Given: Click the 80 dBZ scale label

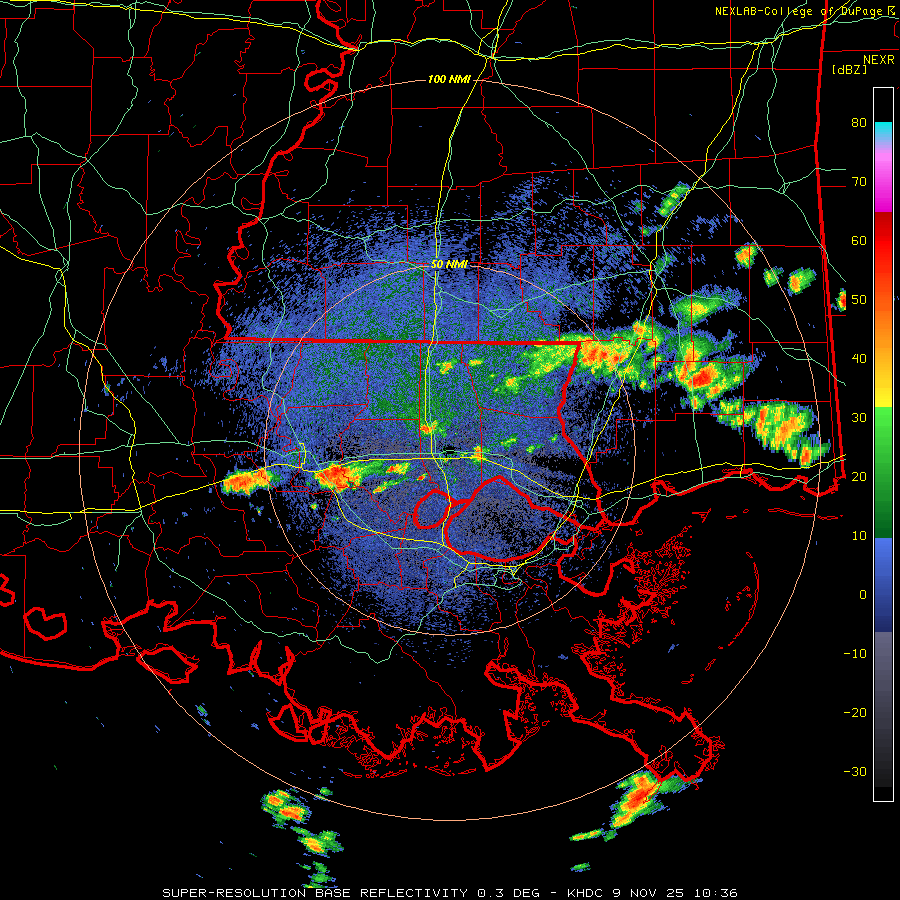Looking at the screenshot, I should 859,122.
